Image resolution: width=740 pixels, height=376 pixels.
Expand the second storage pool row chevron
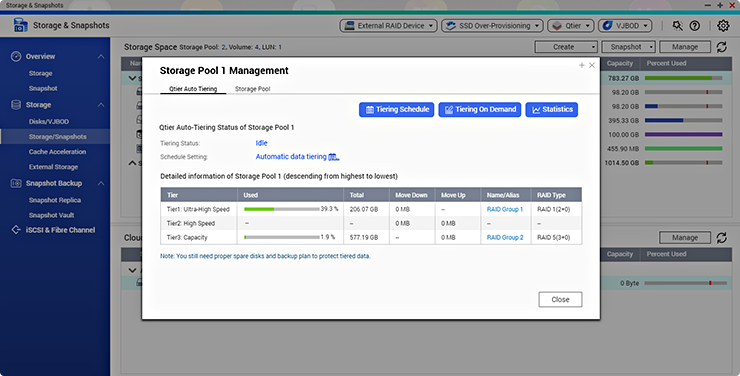coord(132,163)
